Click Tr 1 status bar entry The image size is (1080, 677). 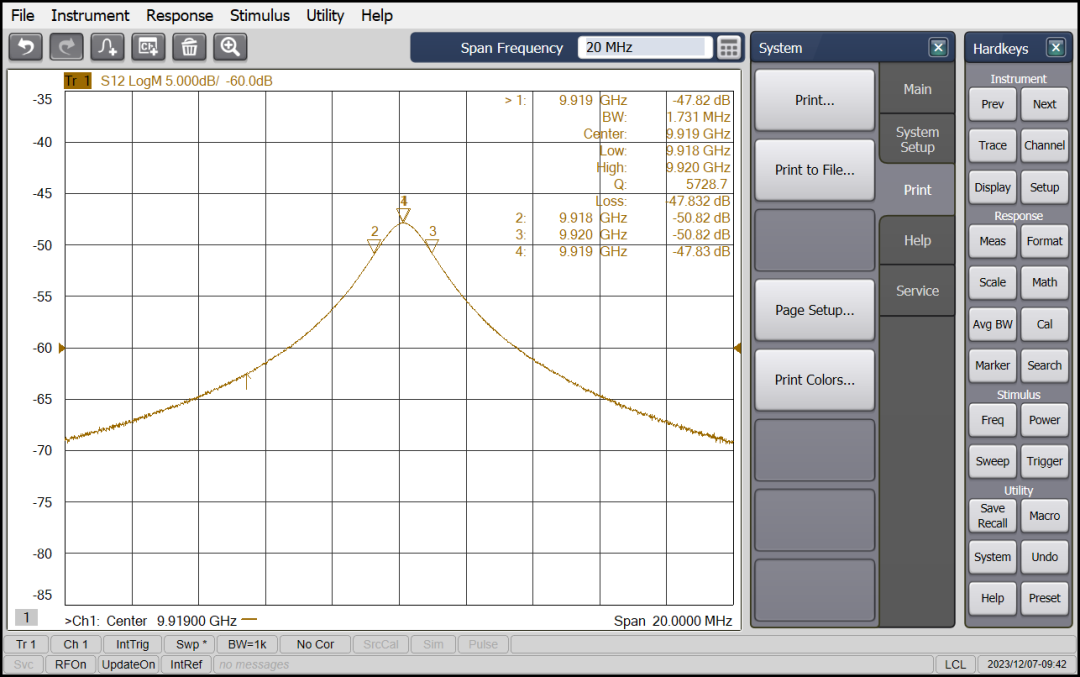pyautogui.click(x=26, y=645)
